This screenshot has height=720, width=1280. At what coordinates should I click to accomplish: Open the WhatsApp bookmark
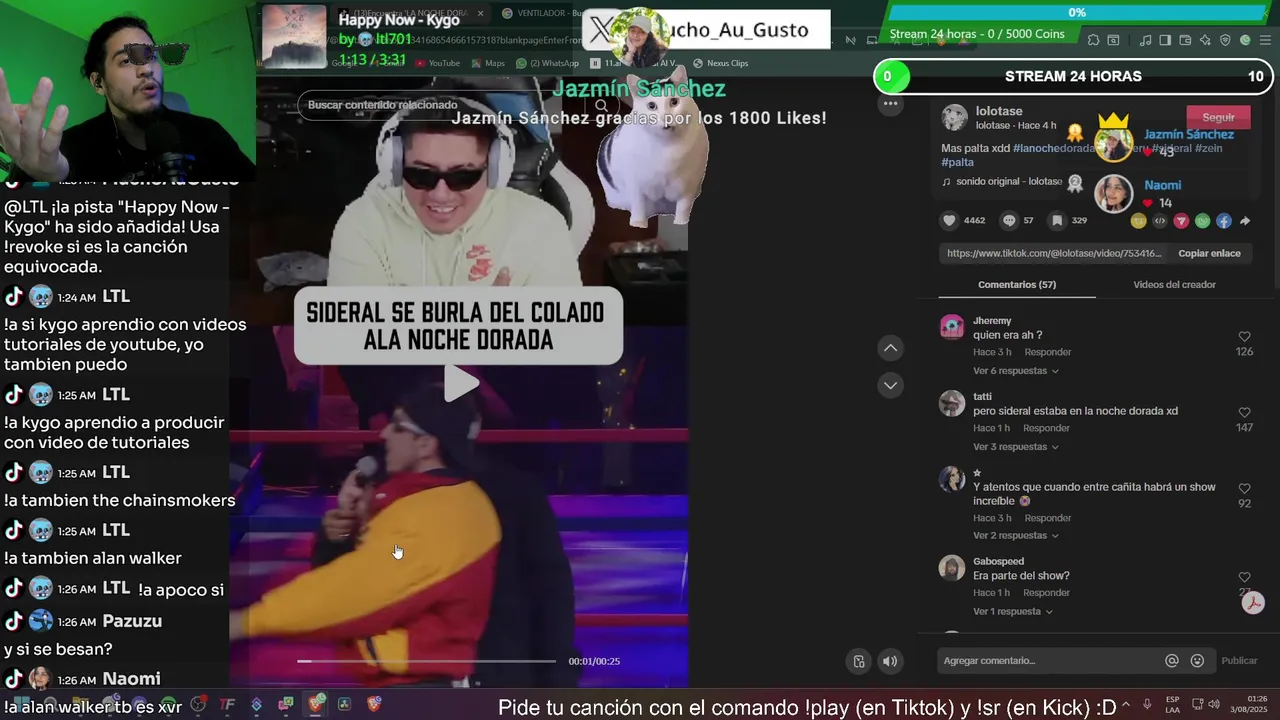548,63
